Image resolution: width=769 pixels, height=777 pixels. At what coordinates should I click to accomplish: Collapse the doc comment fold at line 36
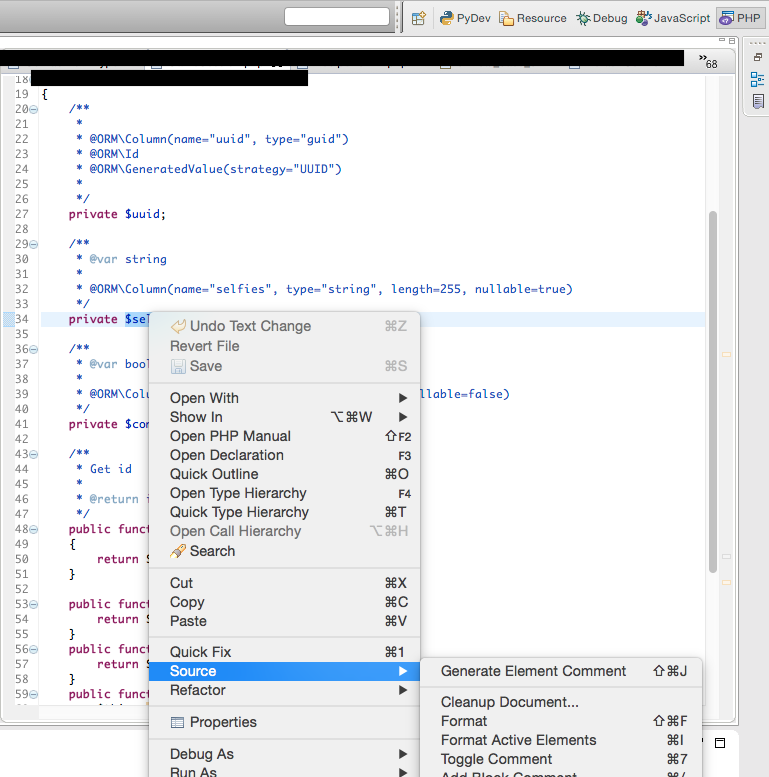[x=33, y=349]
